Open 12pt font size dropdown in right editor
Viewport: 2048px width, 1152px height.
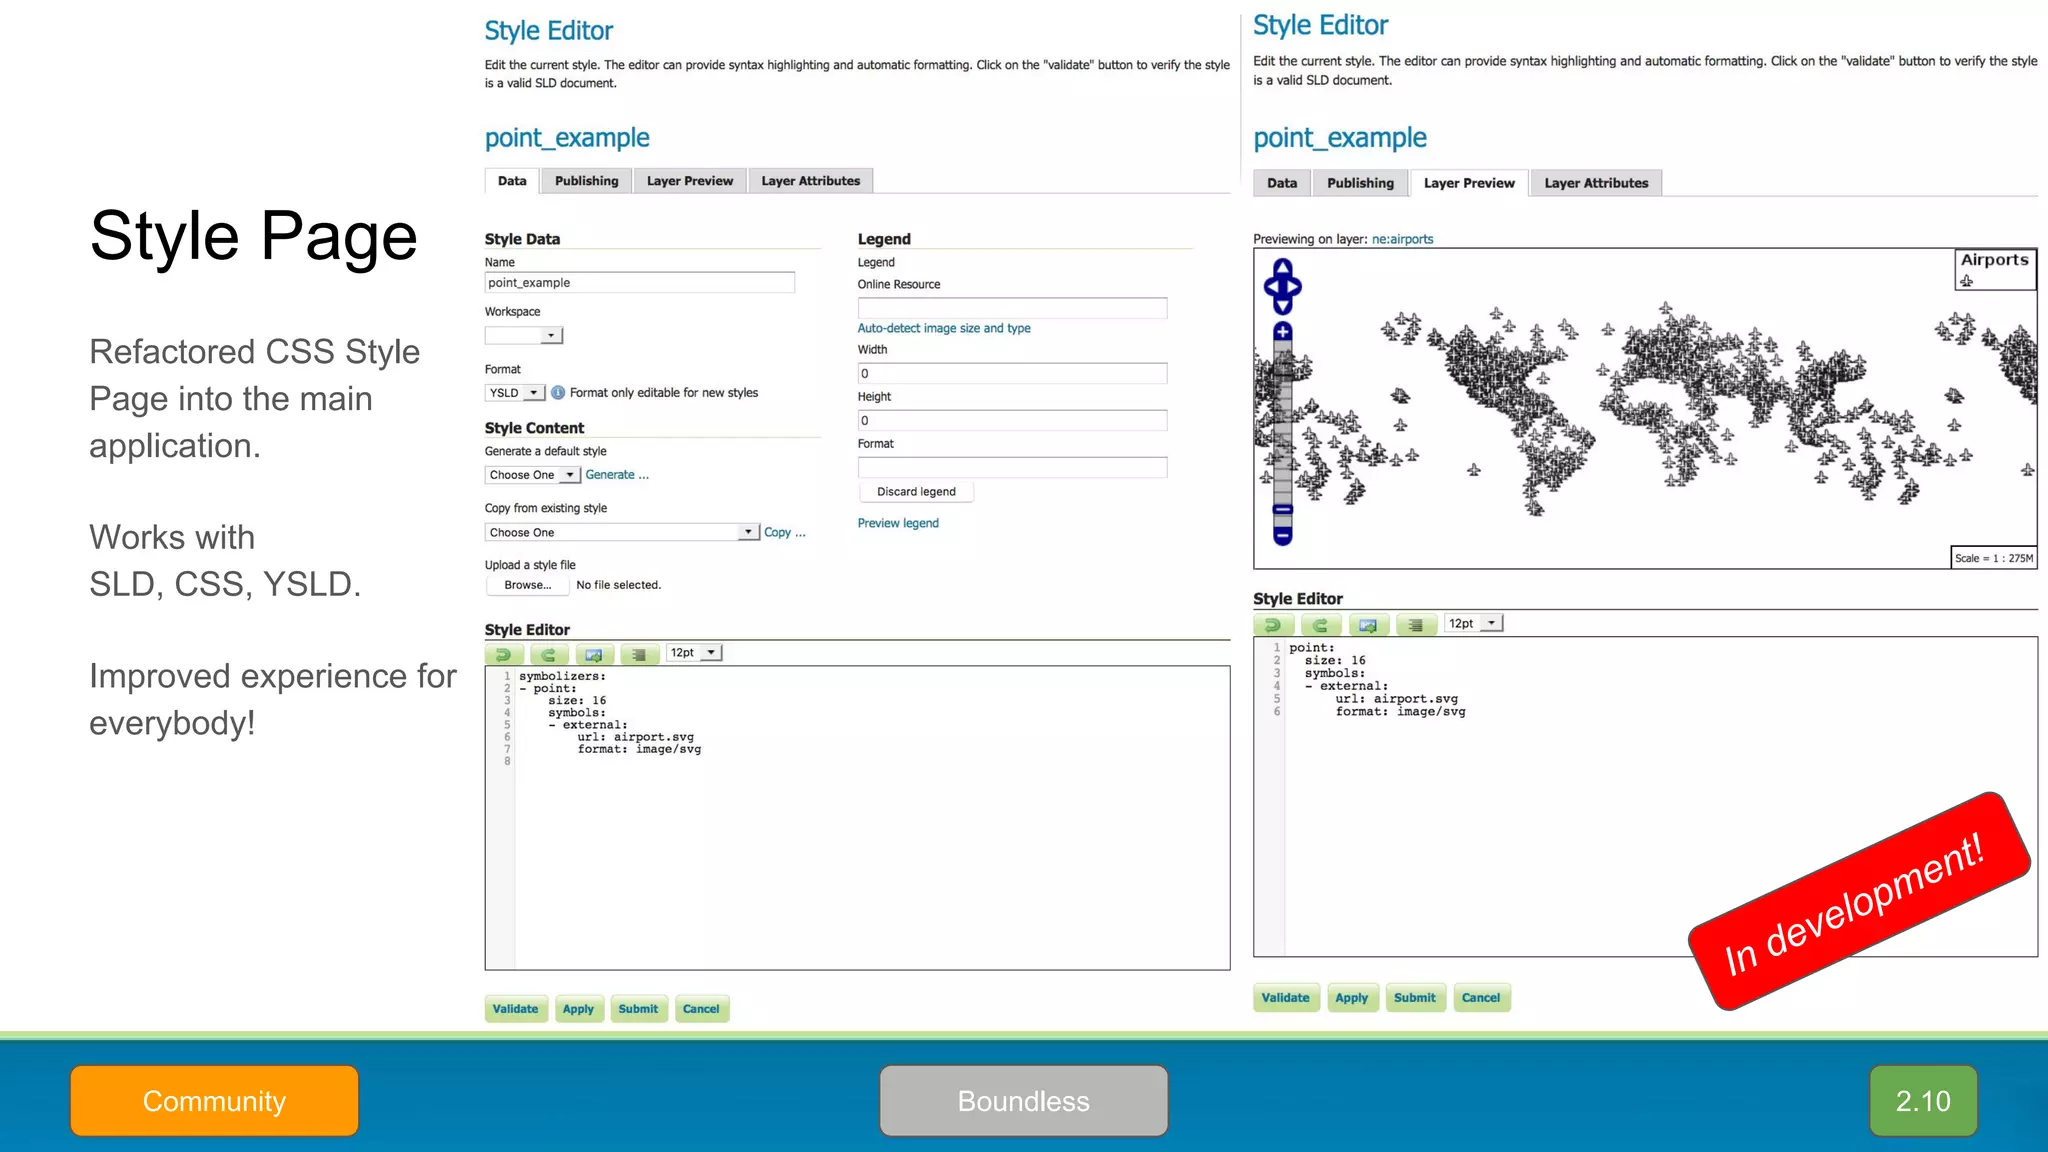[1474, 624]
